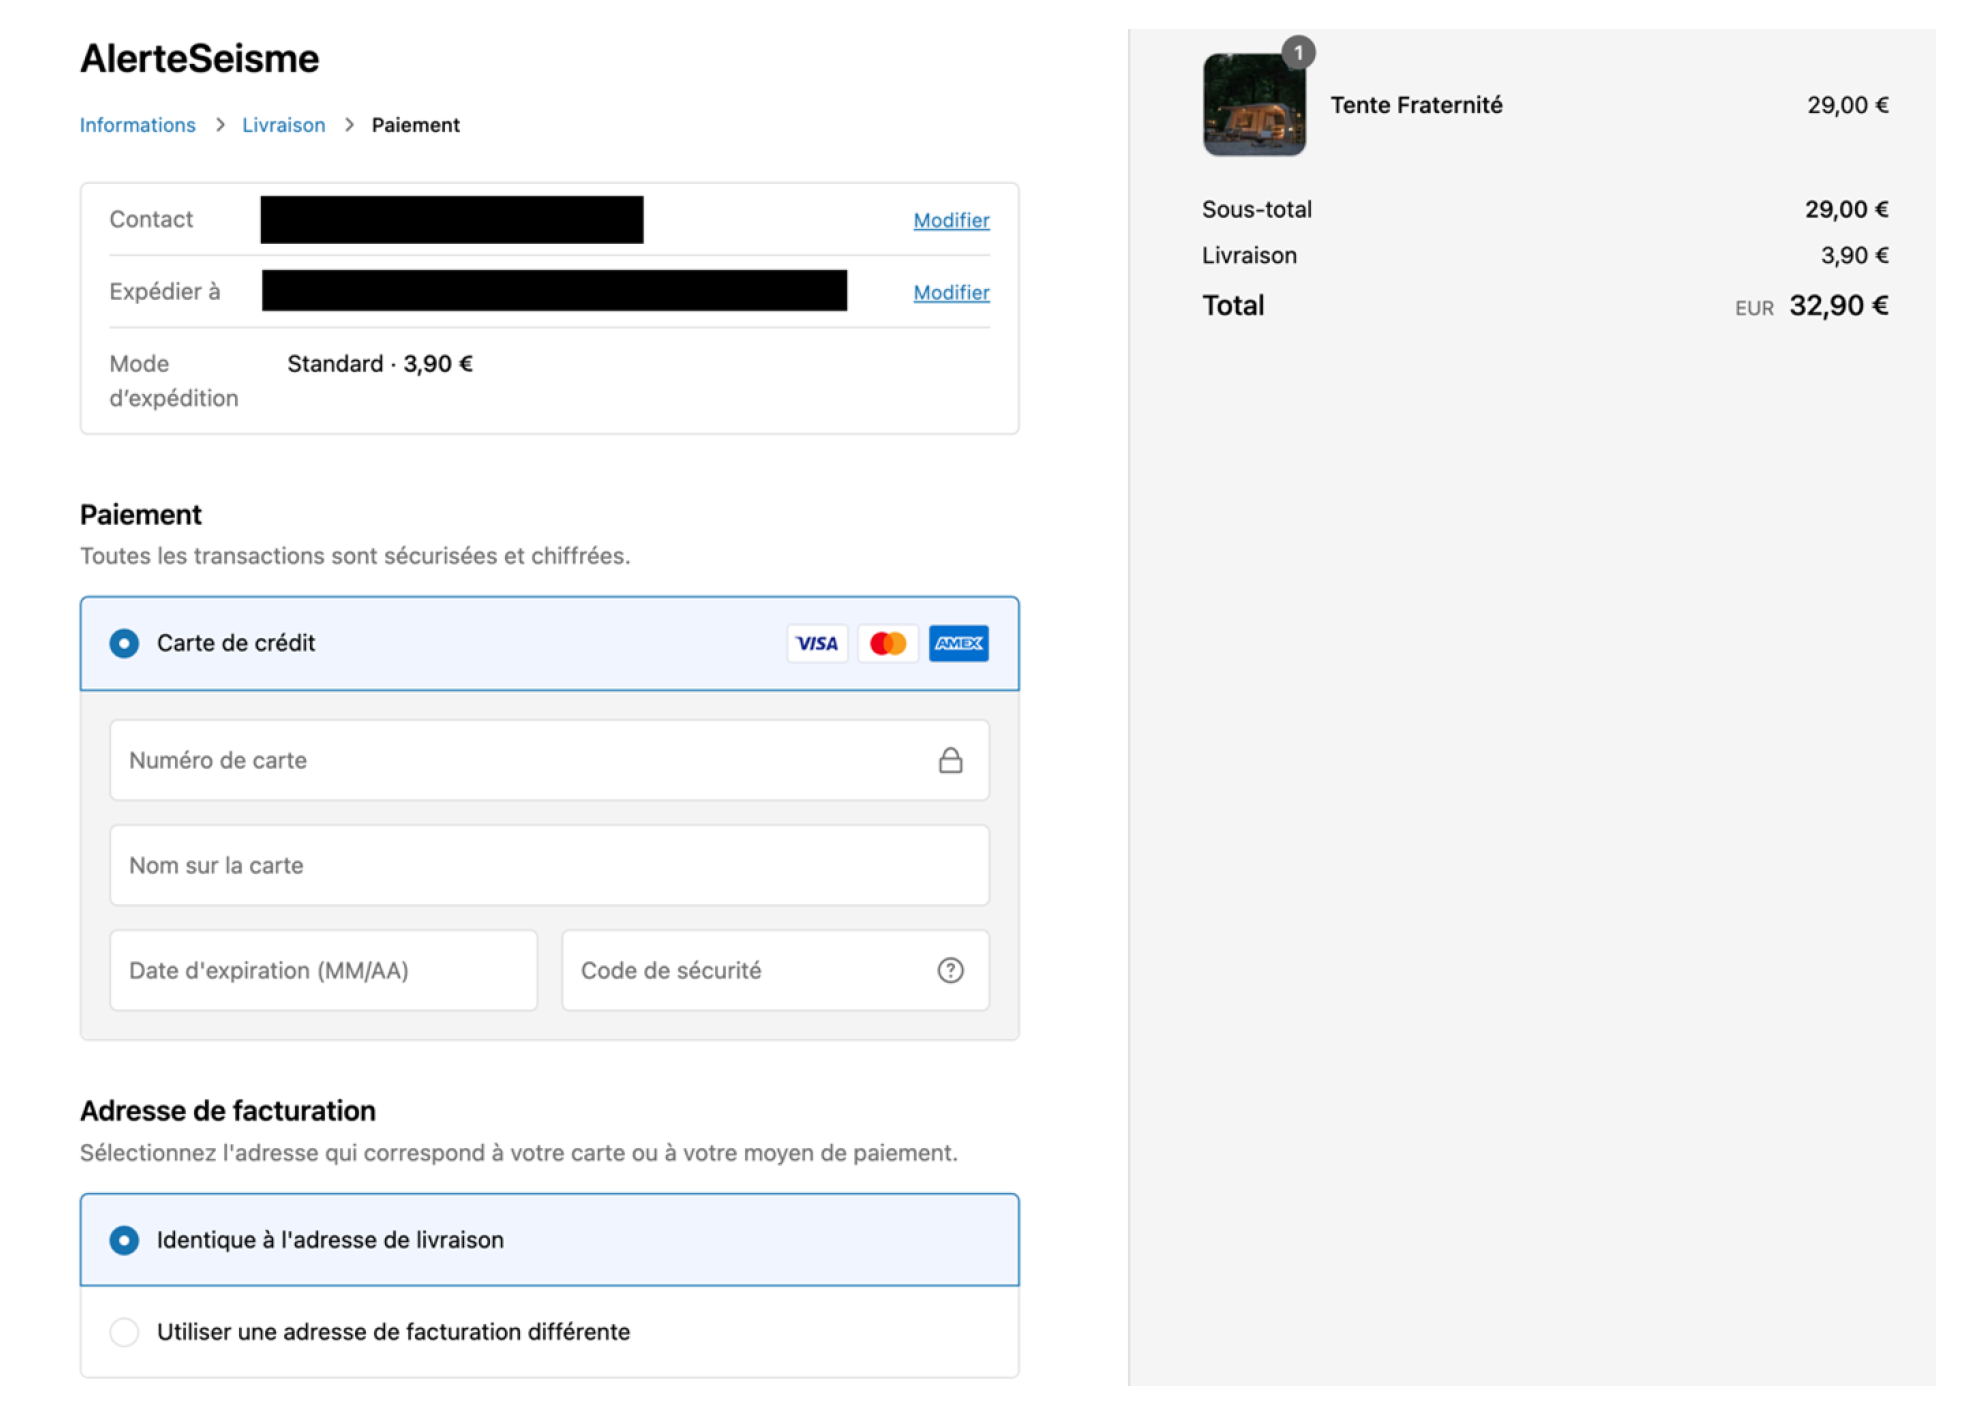
Task: Click the lock icon in card number field
Action: (949, 760)
